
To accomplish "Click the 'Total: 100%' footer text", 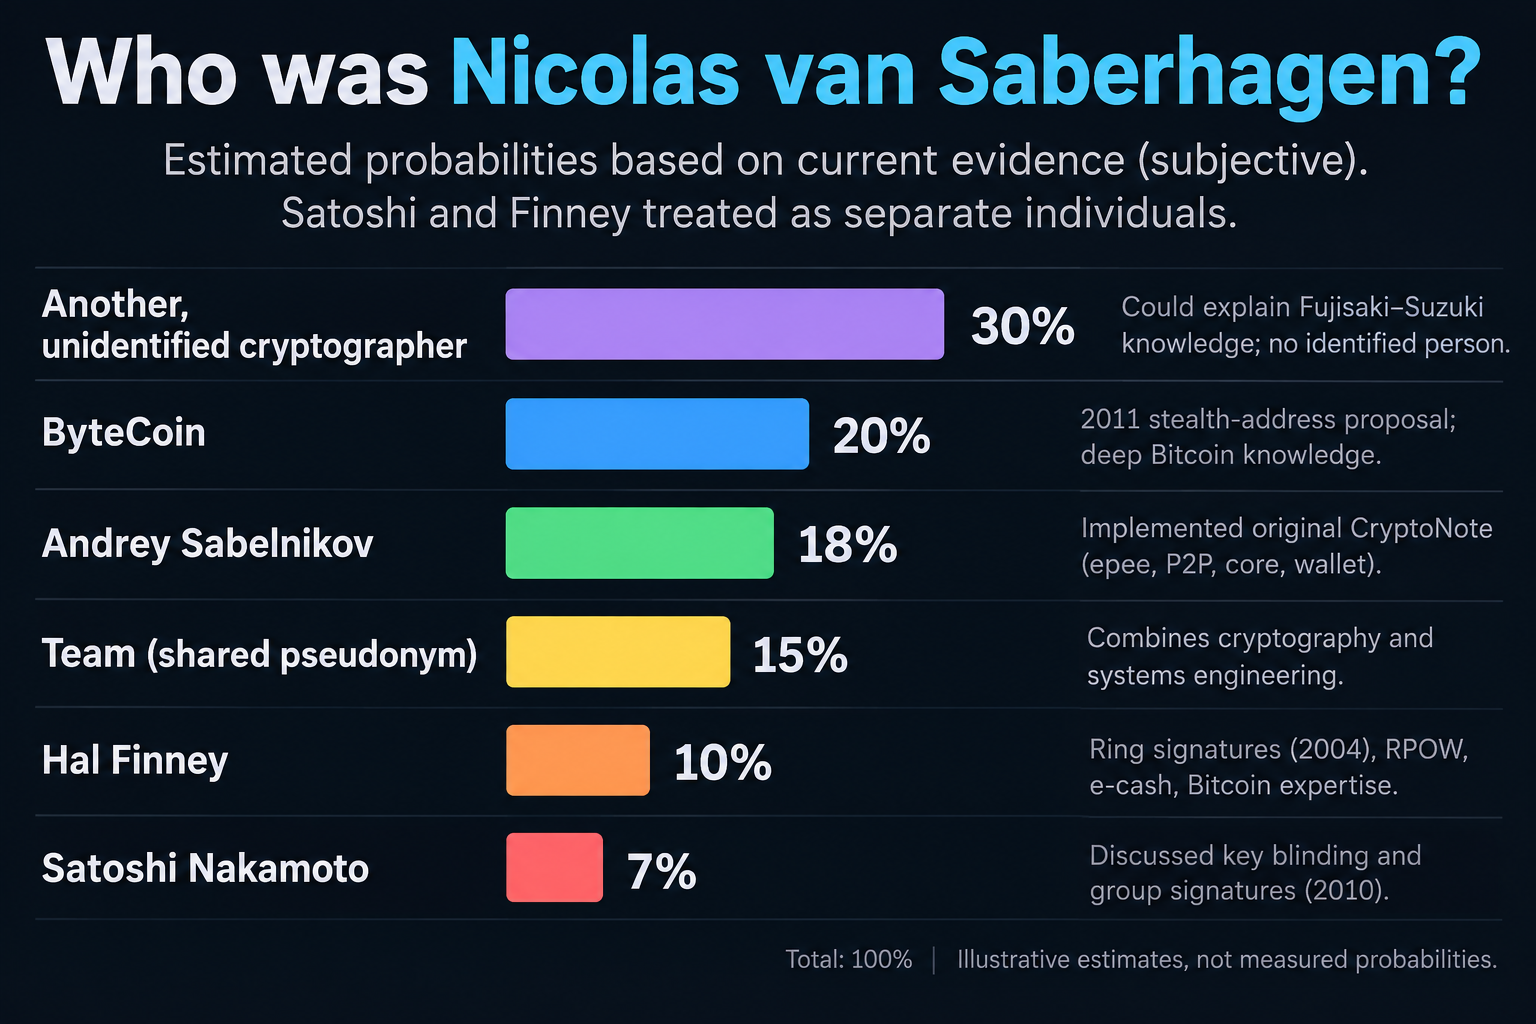I will click(x=848, y=960).
